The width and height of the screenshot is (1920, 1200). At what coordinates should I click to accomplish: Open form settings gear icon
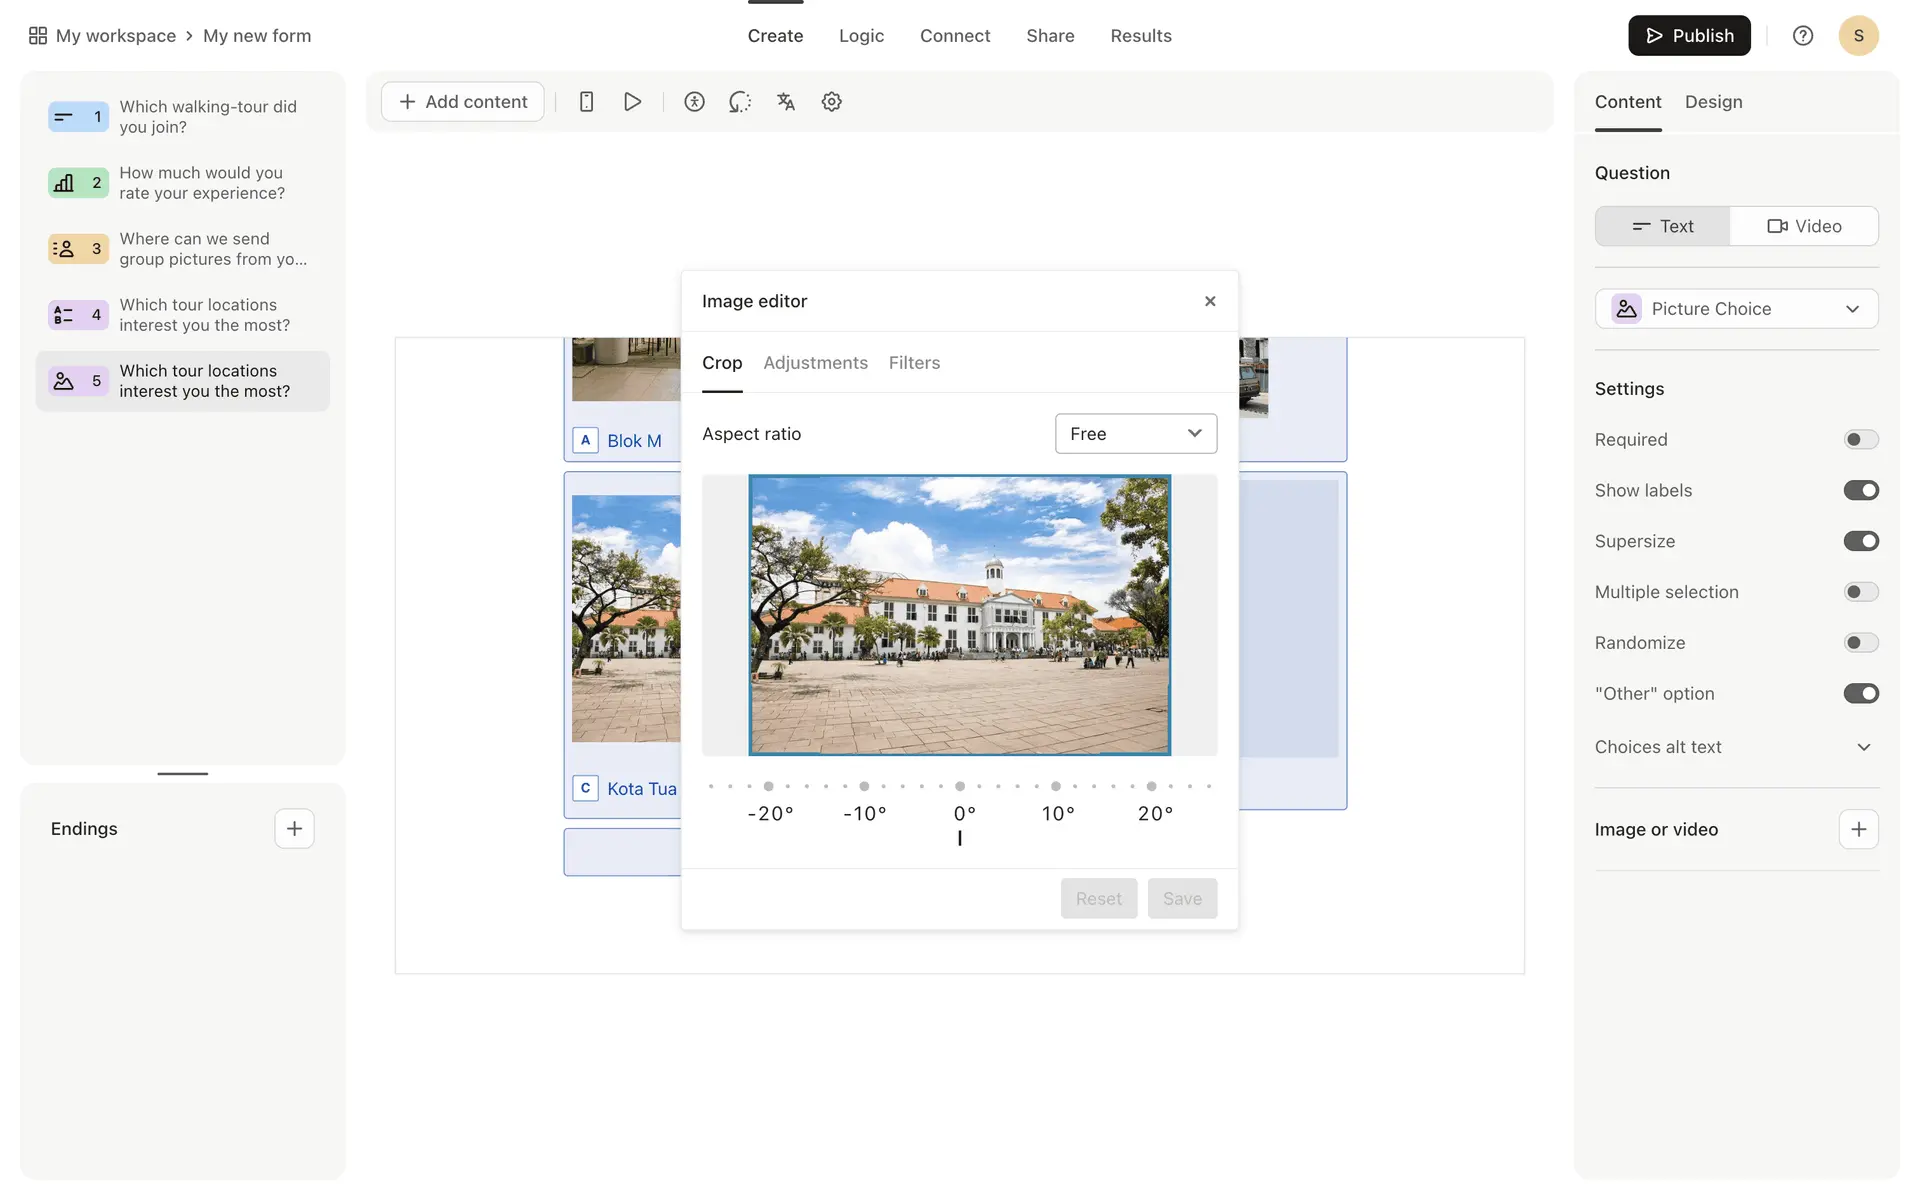831,102
